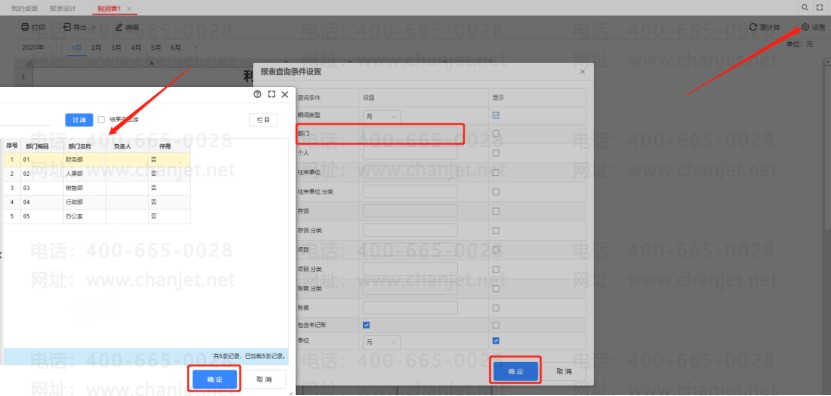The height and width of the screenshot is (396, 831).
Task: Close the 利润表1 tab
Action: click(x=129, y=8)
